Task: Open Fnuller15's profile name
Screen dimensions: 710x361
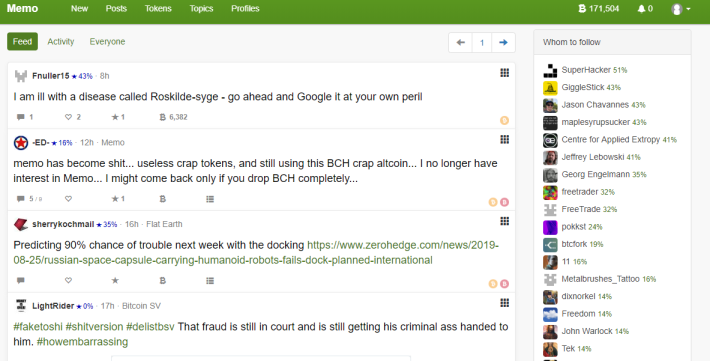Action: [x=51, y=76]
